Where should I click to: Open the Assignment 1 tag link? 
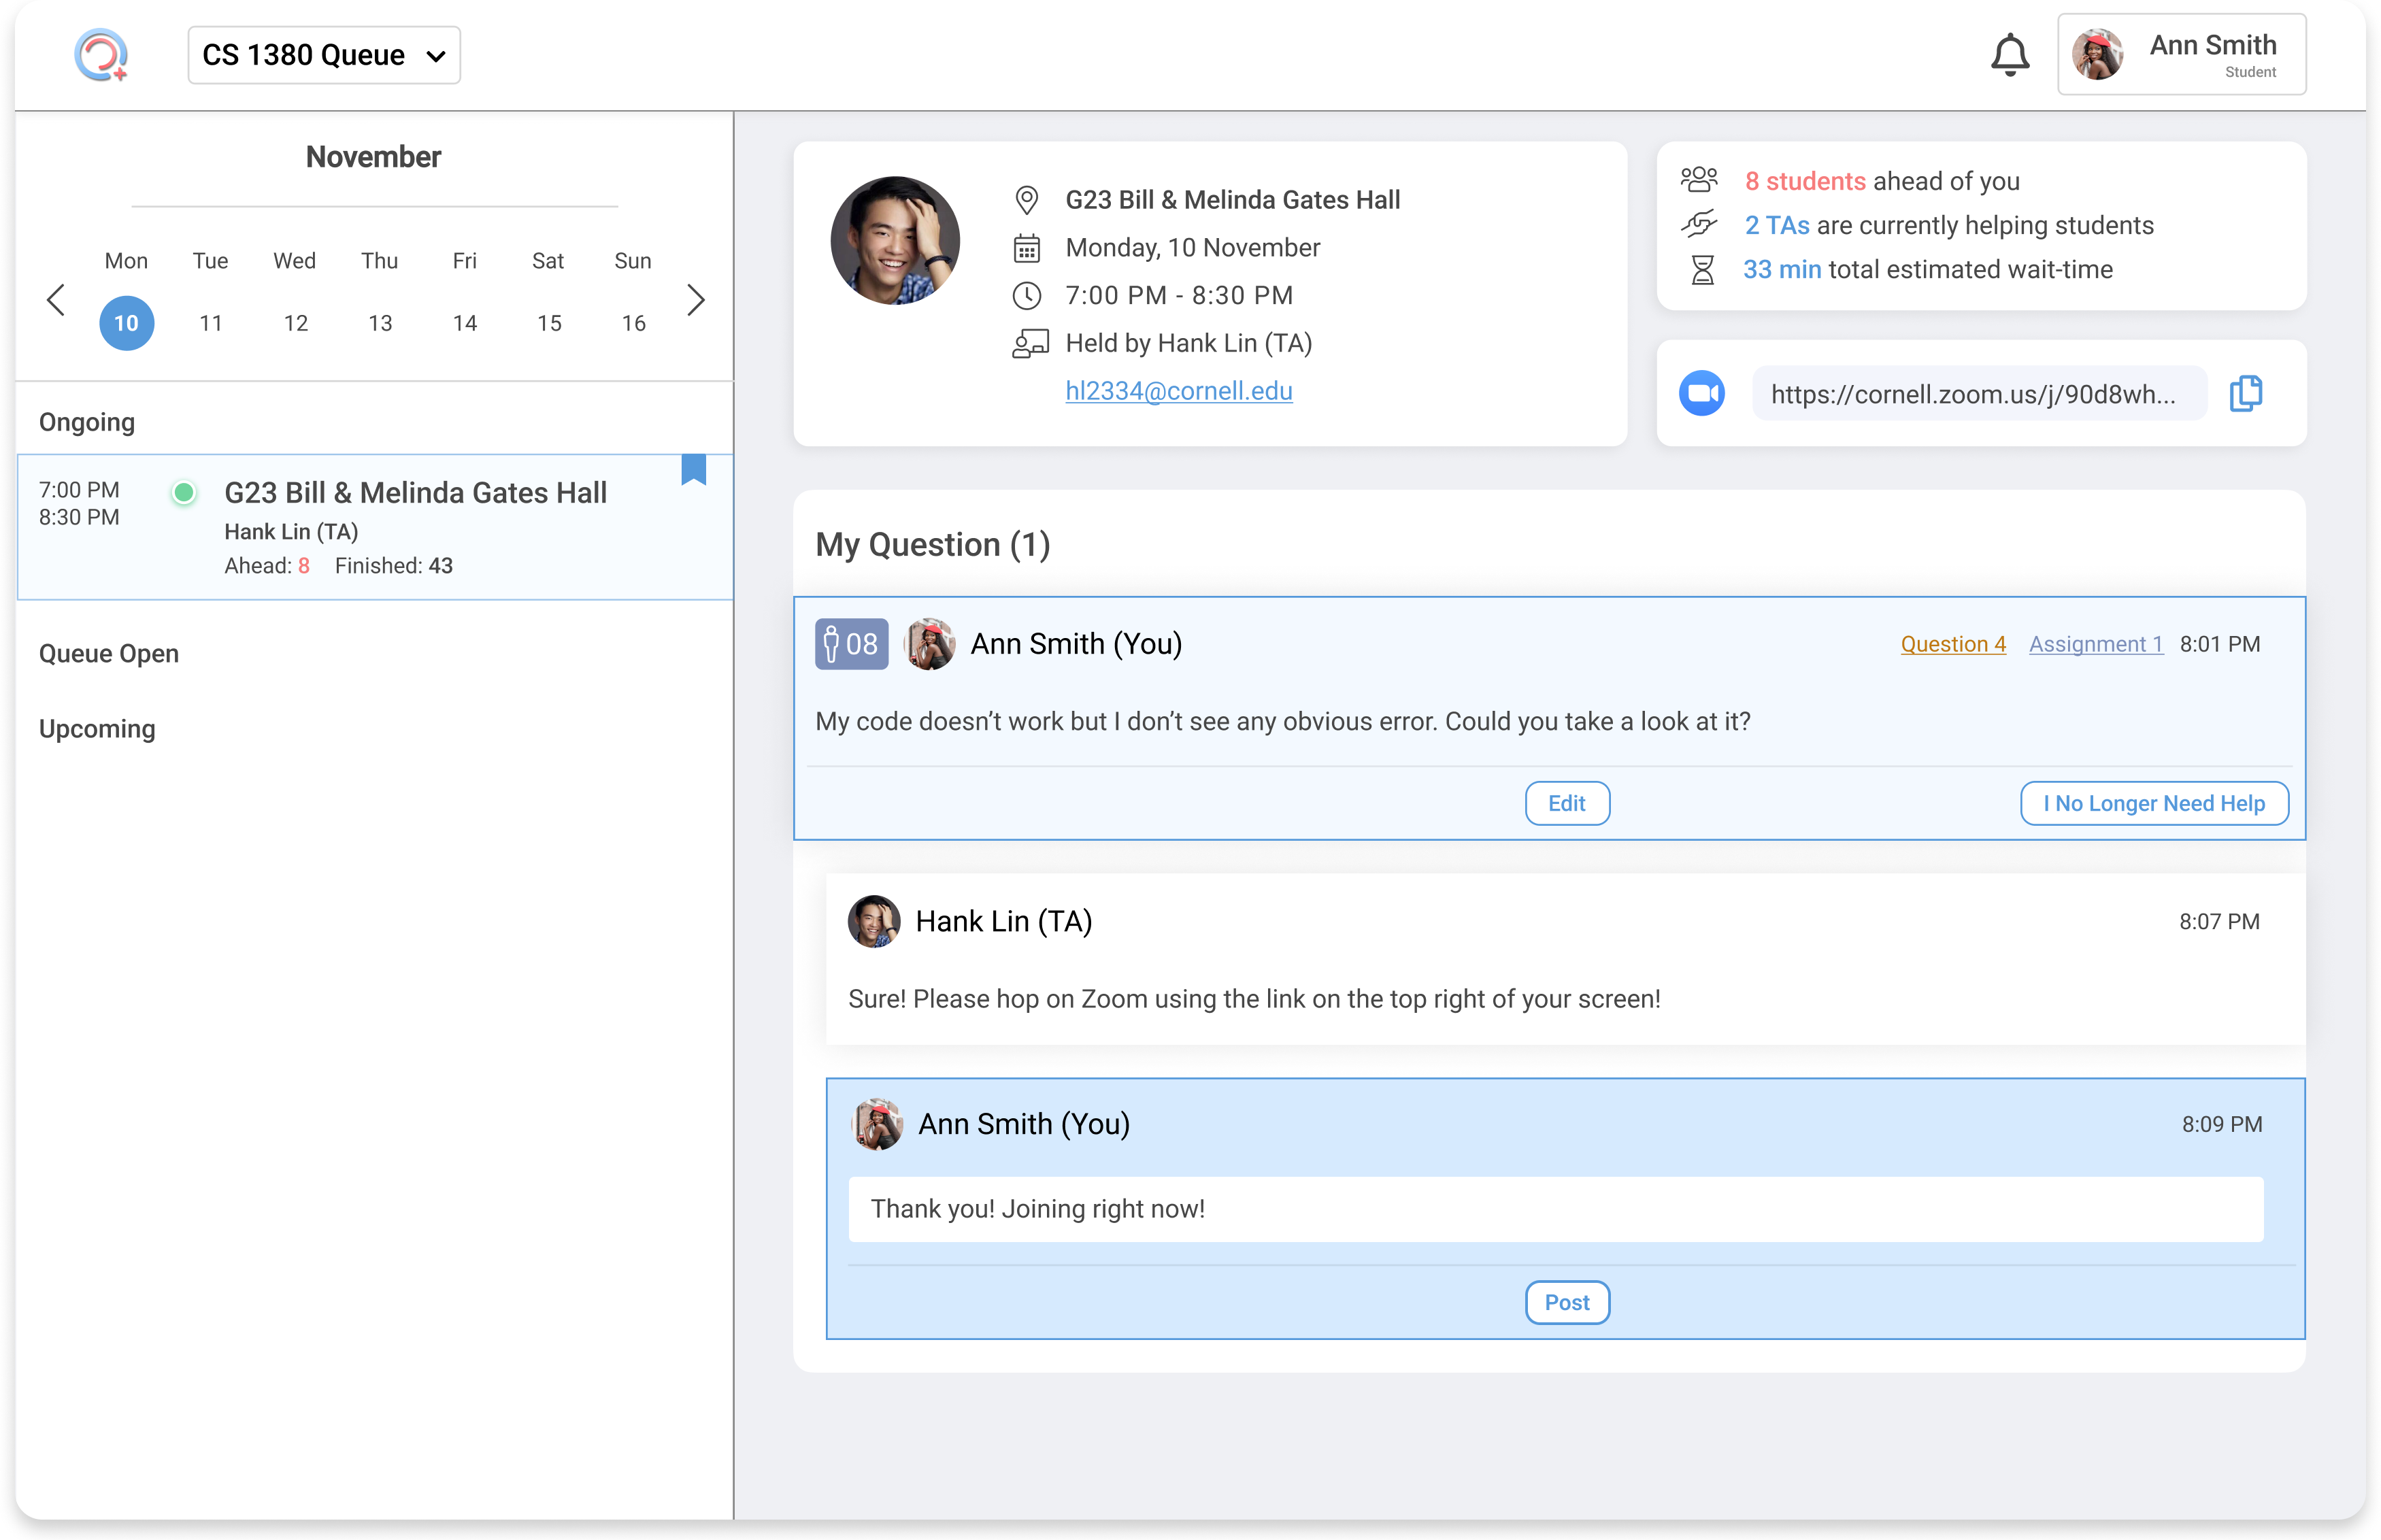click(x=2095, y=644)
